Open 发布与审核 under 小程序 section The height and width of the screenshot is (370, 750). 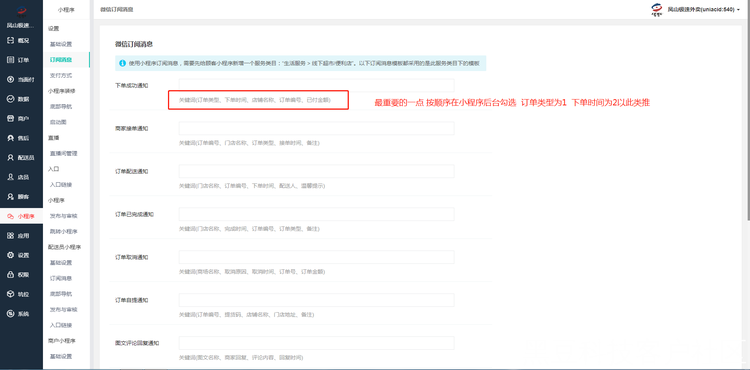pos(64,216)
